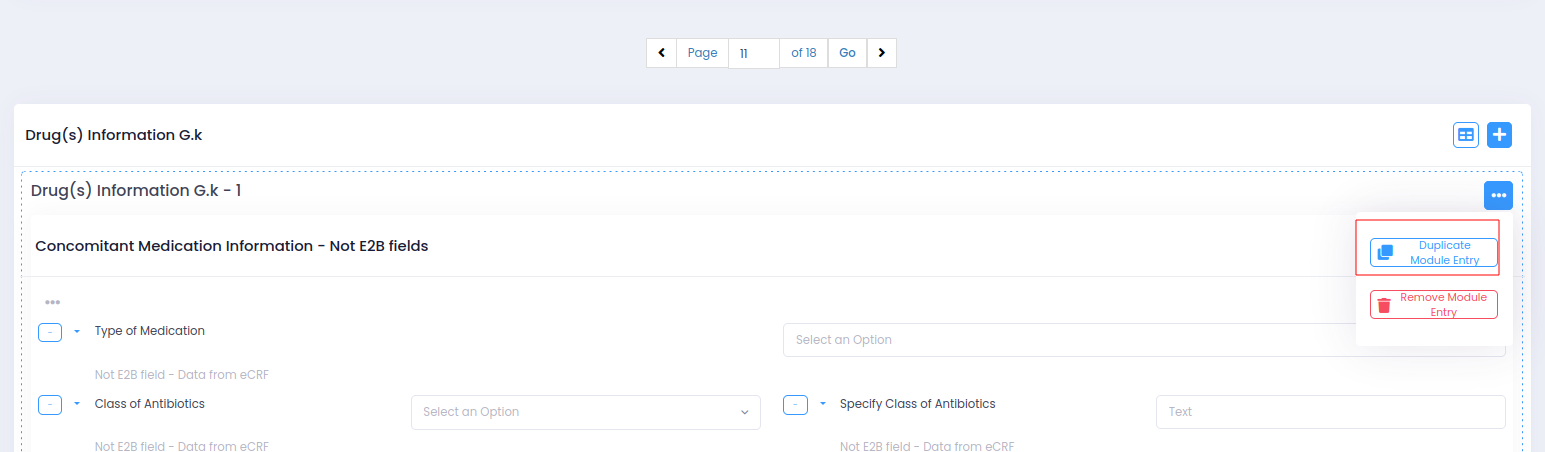Screen dimensions: 1545x452
Task: Choose Remove Module Entry
Action: (1433, 305)
